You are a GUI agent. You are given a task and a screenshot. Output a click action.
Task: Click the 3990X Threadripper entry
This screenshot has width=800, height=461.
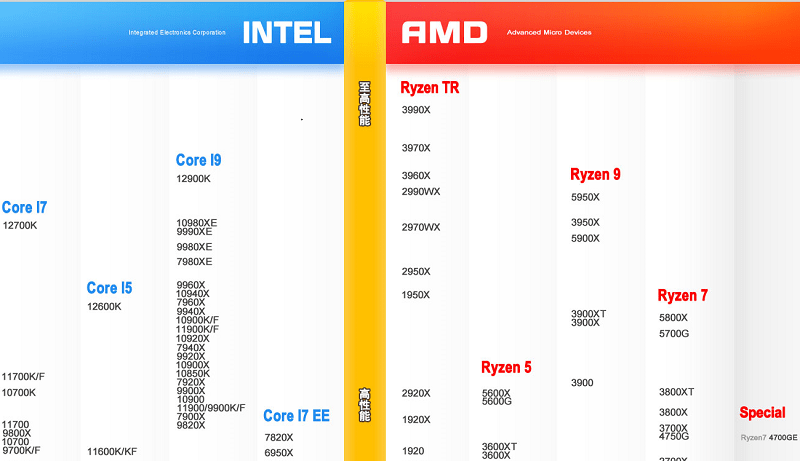tap(416, 110)
